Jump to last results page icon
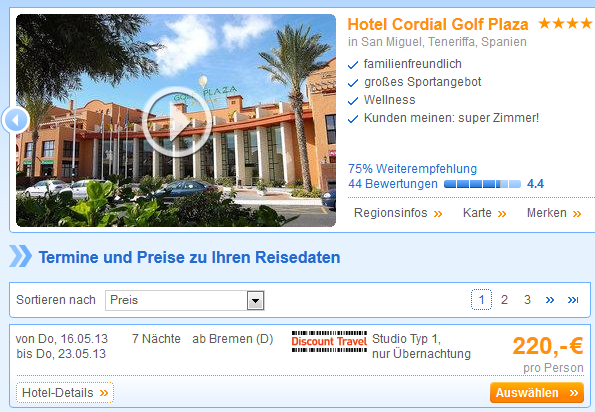The image size is (595, 412). click(573, 300)
